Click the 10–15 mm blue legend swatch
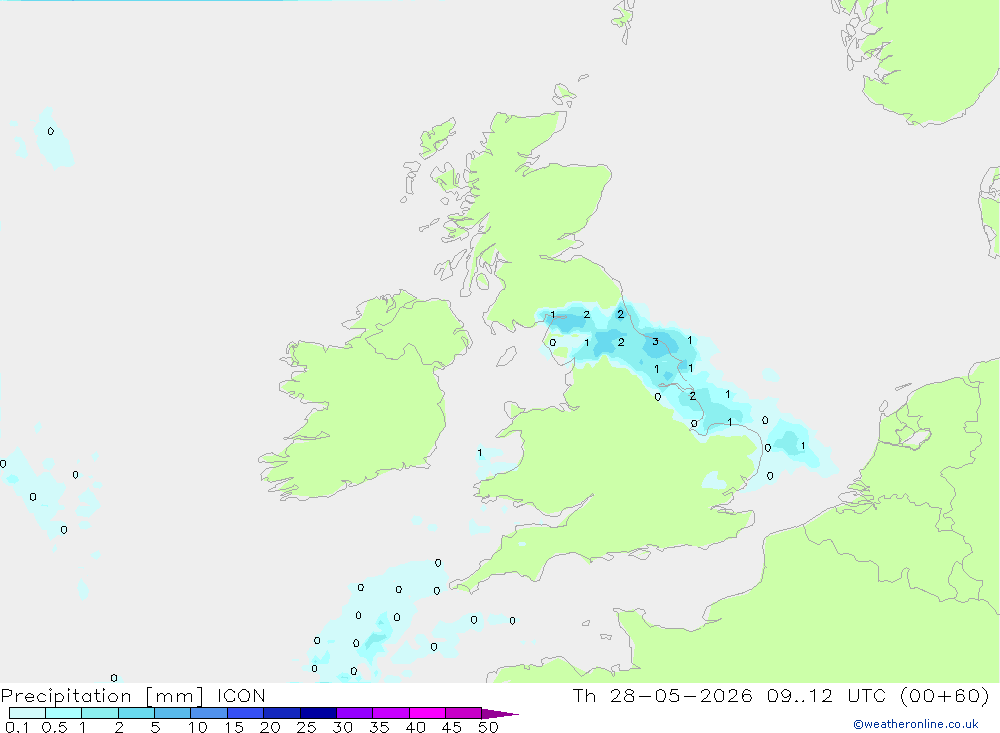This screenshot has height=733, width=1000. [x=209, y=713]
